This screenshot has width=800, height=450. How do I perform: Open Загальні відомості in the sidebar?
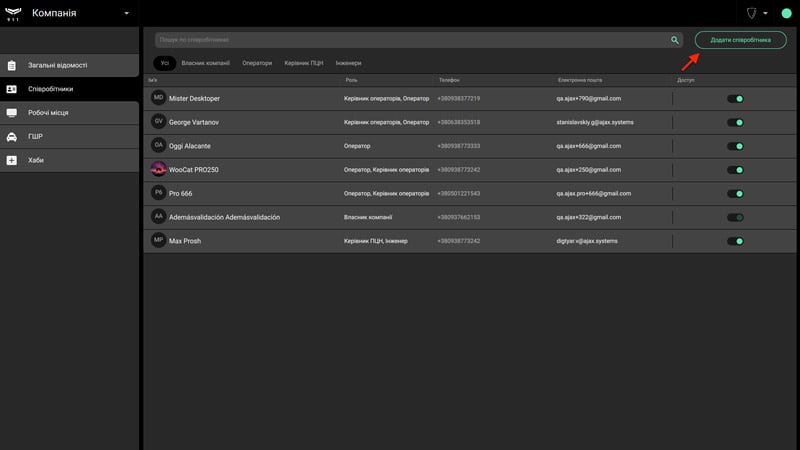point(69,65)
